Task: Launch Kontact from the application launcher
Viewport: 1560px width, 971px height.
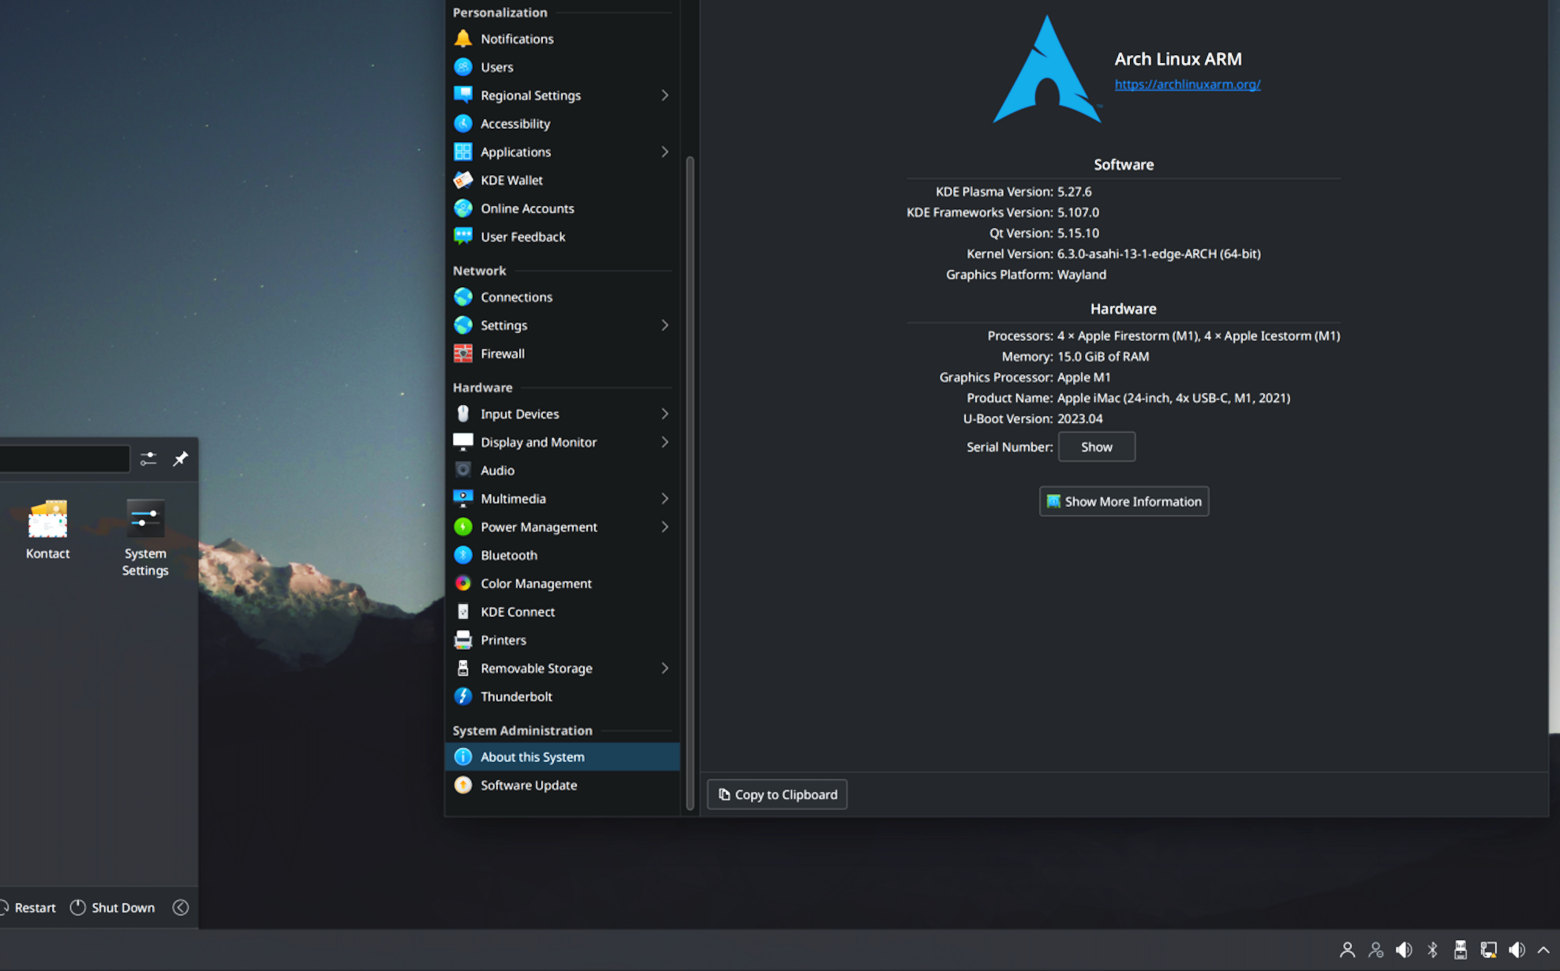Action: tap(48, 530)
